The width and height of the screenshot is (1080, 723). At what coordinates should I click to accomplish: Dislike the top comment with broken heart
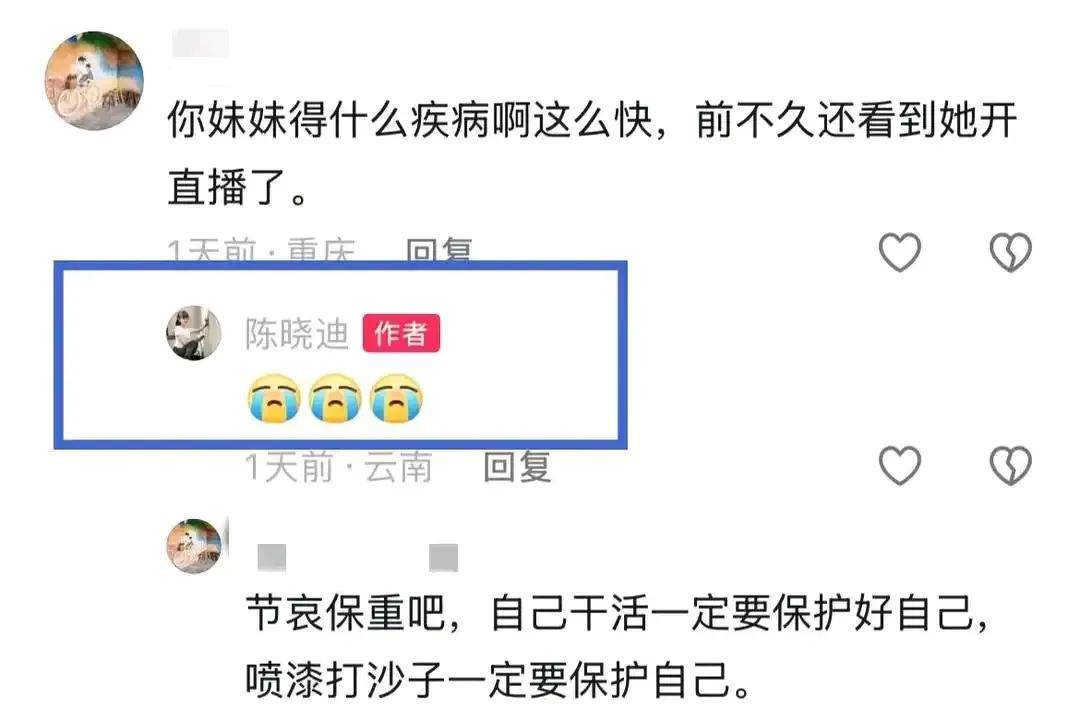[x=1010, y=252]
